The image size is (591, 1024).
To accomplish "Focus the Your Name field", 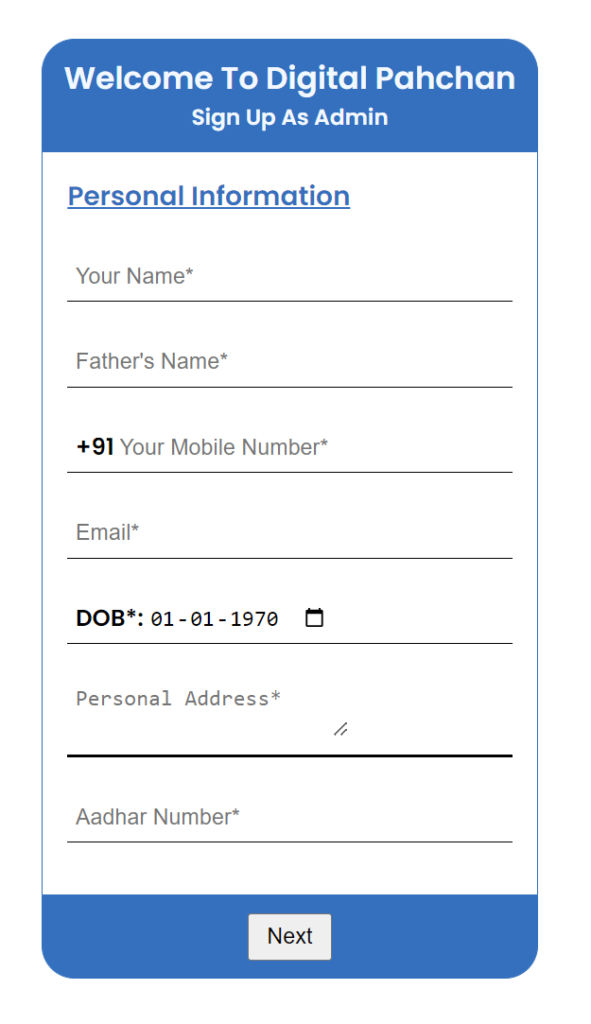I will coord(289,276).
